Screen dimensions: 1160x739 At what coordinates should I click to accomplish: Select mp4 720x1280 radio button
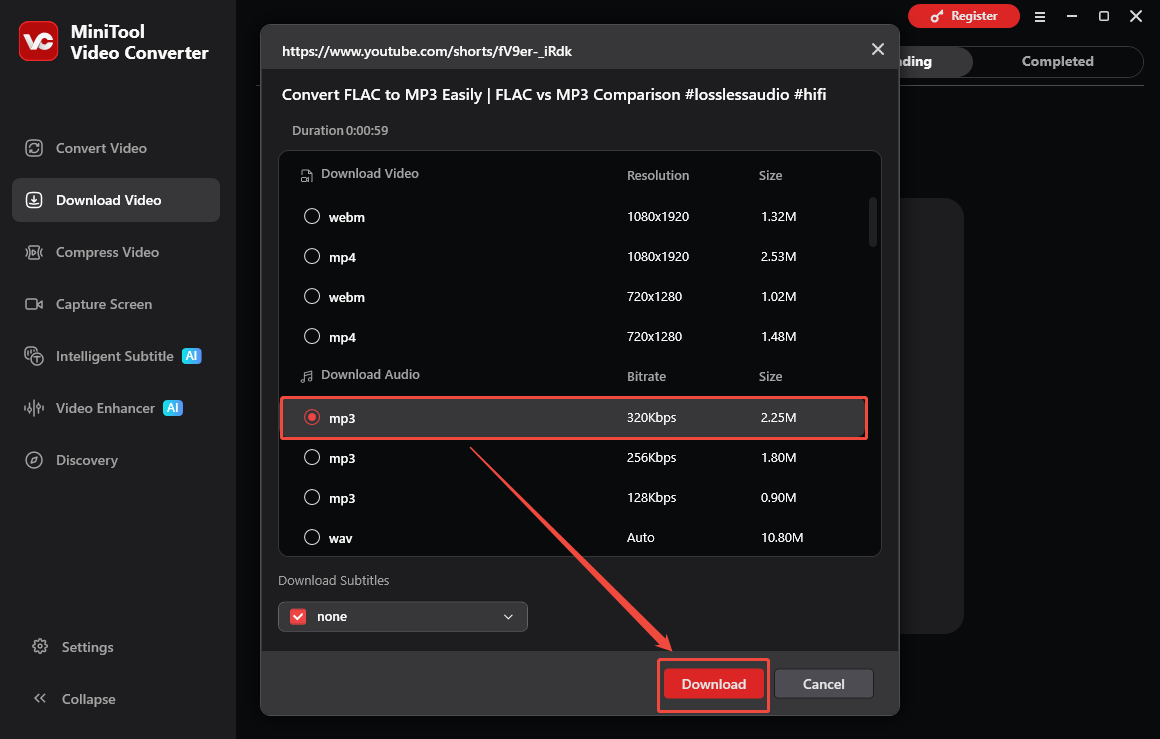point(312,336)
